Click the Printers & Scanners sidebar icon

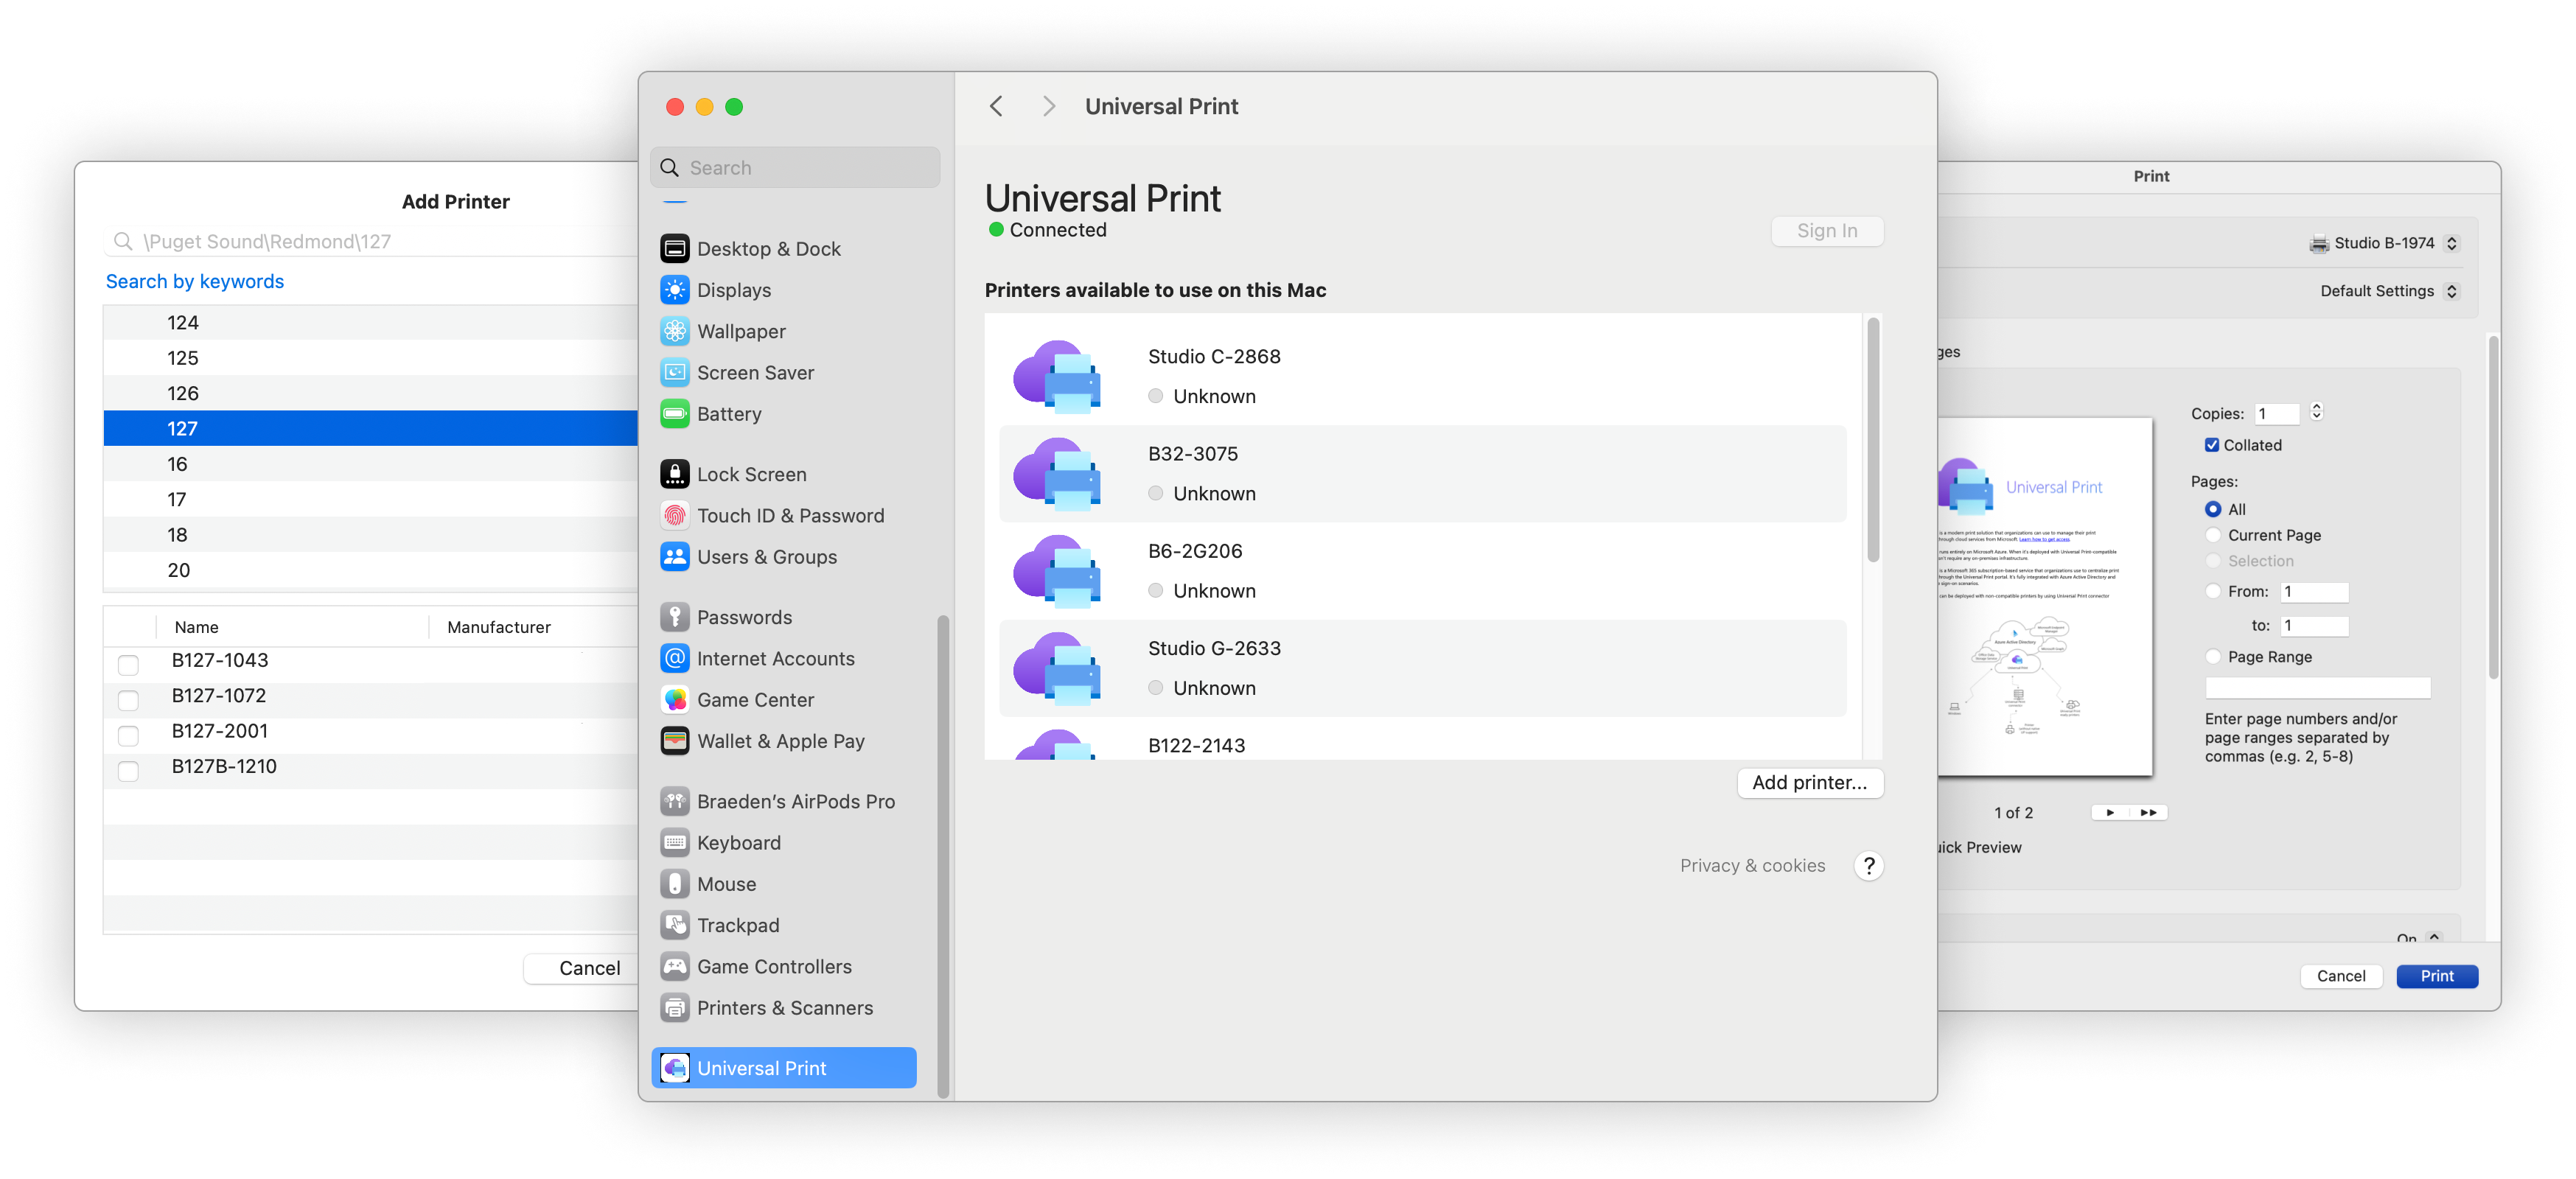coord(675,1008)
